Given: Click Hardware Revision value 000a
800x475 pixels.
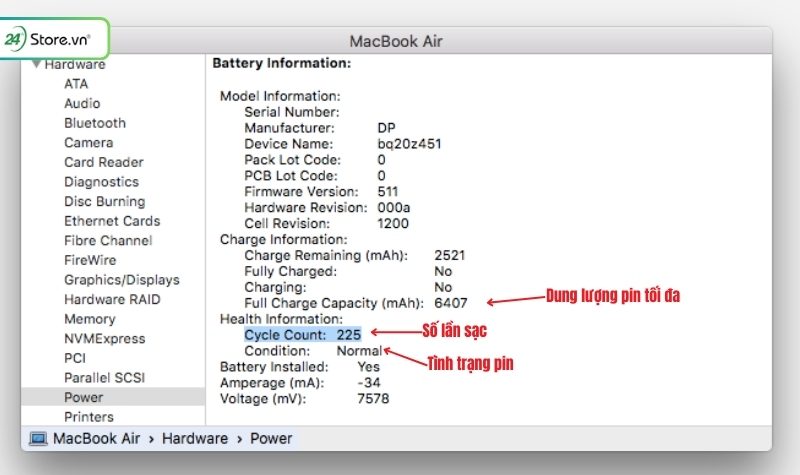Looking at the screenshot, I should [x=394, y=208].
